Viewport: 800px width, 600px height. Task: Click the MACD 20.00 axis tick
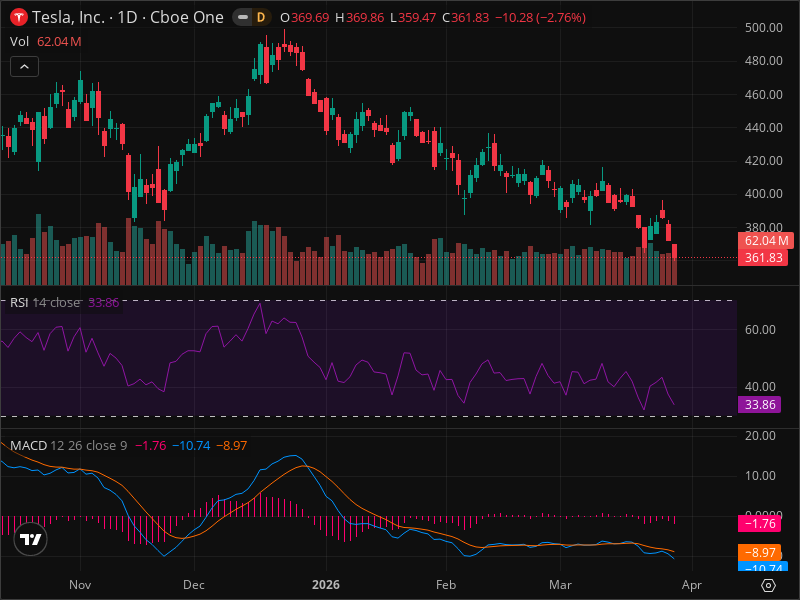pyautogui.click(x=760, y=436)
